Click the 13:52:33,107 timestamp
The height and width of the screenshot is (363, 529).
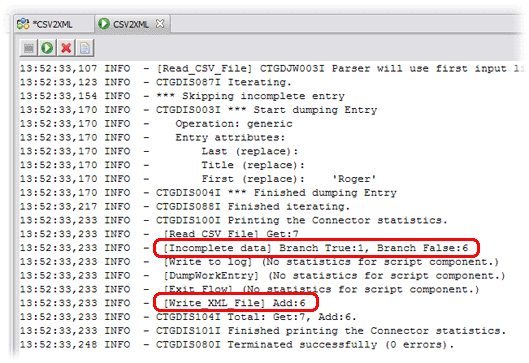coord(58,68)
